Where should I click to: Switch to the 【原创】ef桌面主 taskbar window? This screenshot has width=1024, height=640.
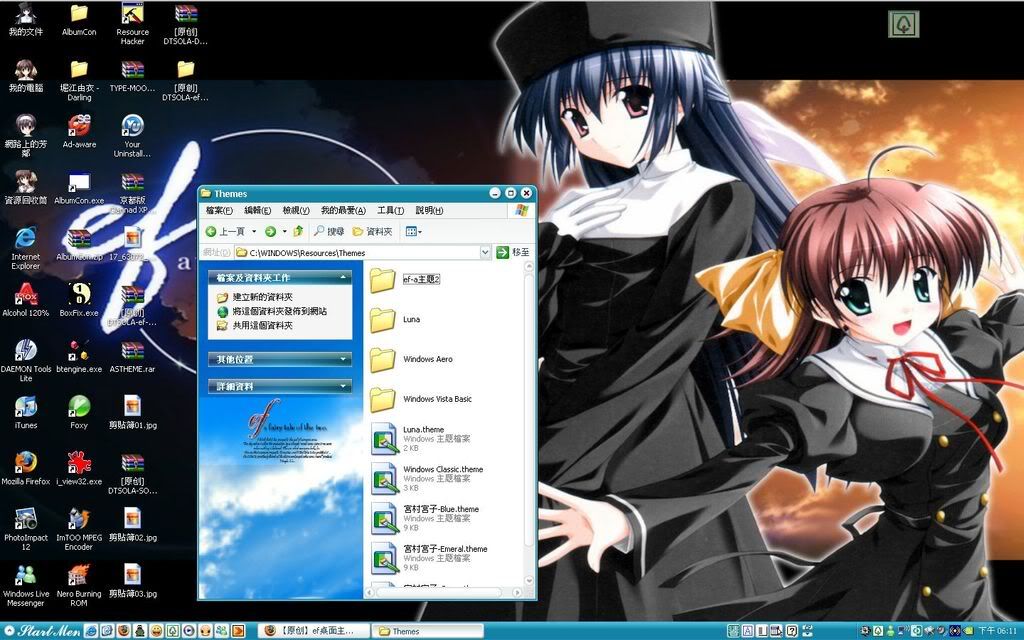pyautogui.click(x=313, y=631)
